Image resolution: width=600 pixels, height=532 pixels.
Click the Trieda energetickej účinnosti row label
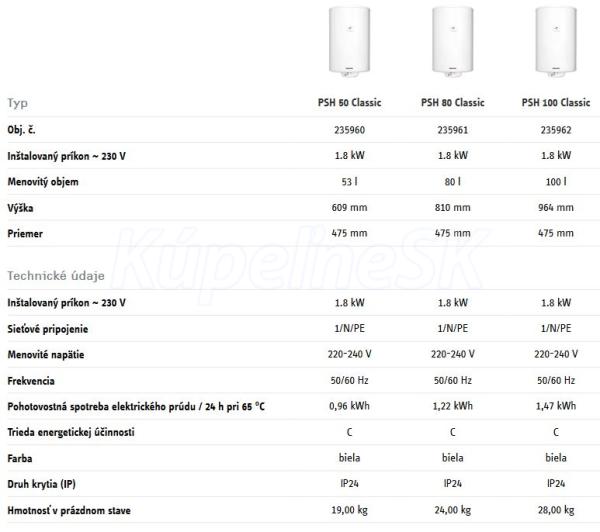pos(71,432)
